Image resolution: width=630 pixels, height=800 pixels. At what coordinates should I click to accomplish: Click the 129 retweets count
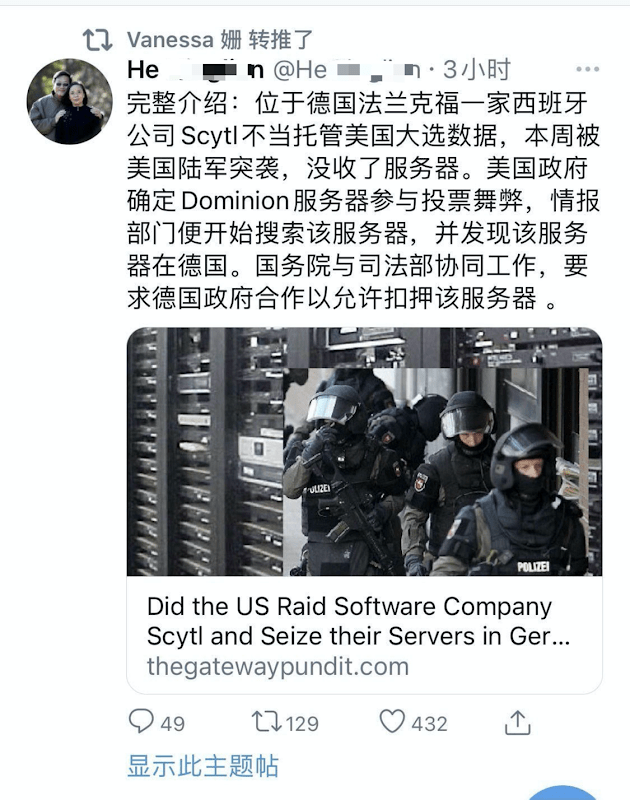click(x=302, y=723)
